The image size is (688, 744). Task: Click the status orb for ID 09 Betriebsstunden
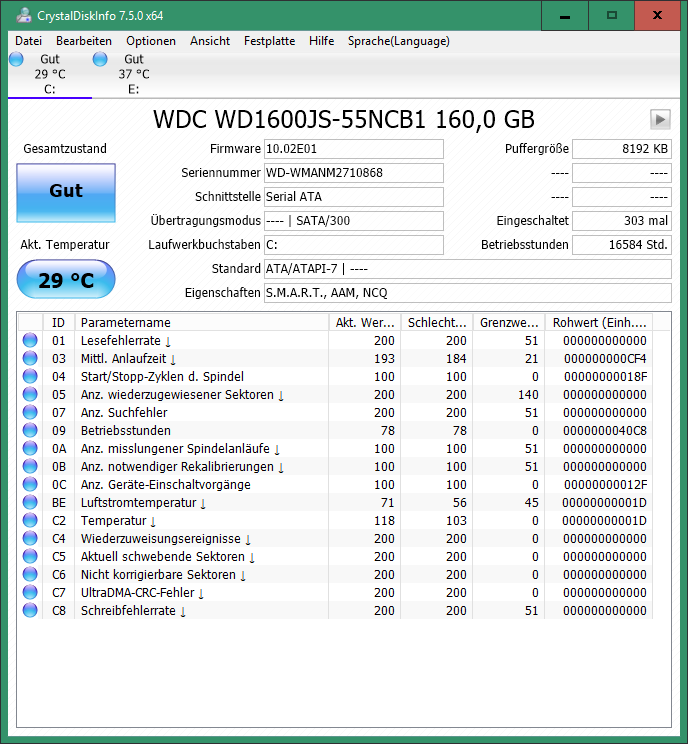pos(30,430)
